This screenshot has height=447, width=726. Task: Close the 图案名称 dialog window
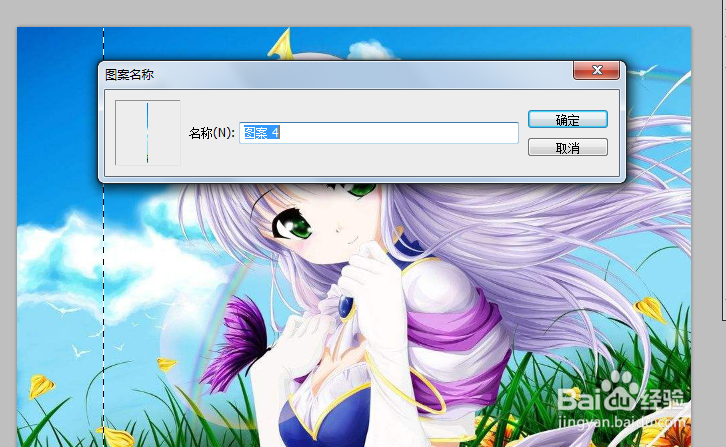(596, 70)
